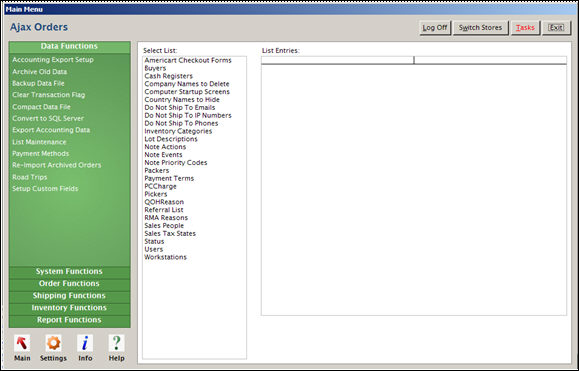This screenshot has width=579, height=371.
Task: Select Inventory Categories list
Action: (x=178, y=131)
